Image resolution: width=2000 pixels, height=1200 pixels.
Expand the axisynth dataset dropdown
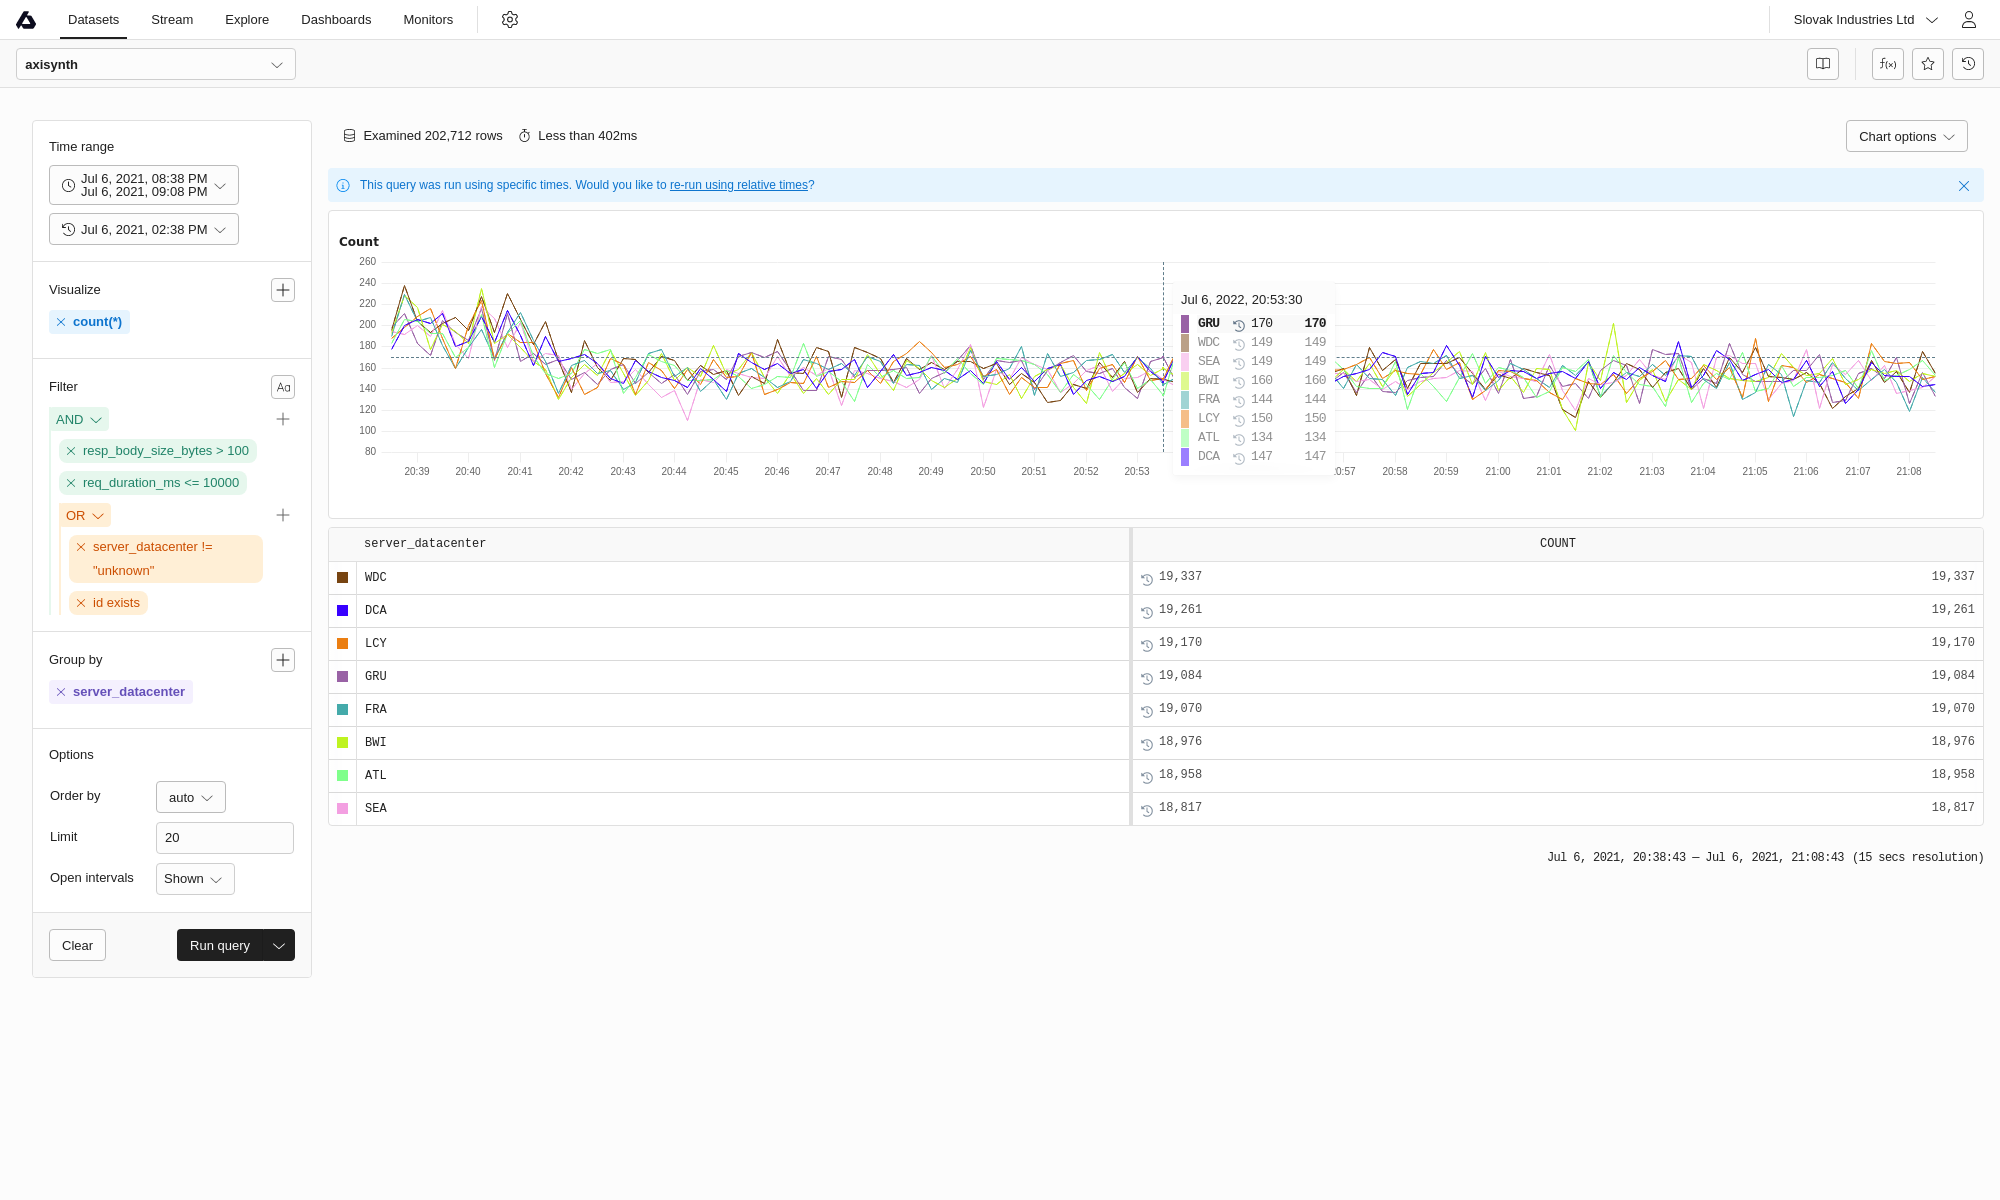click(x=156, y=65)
